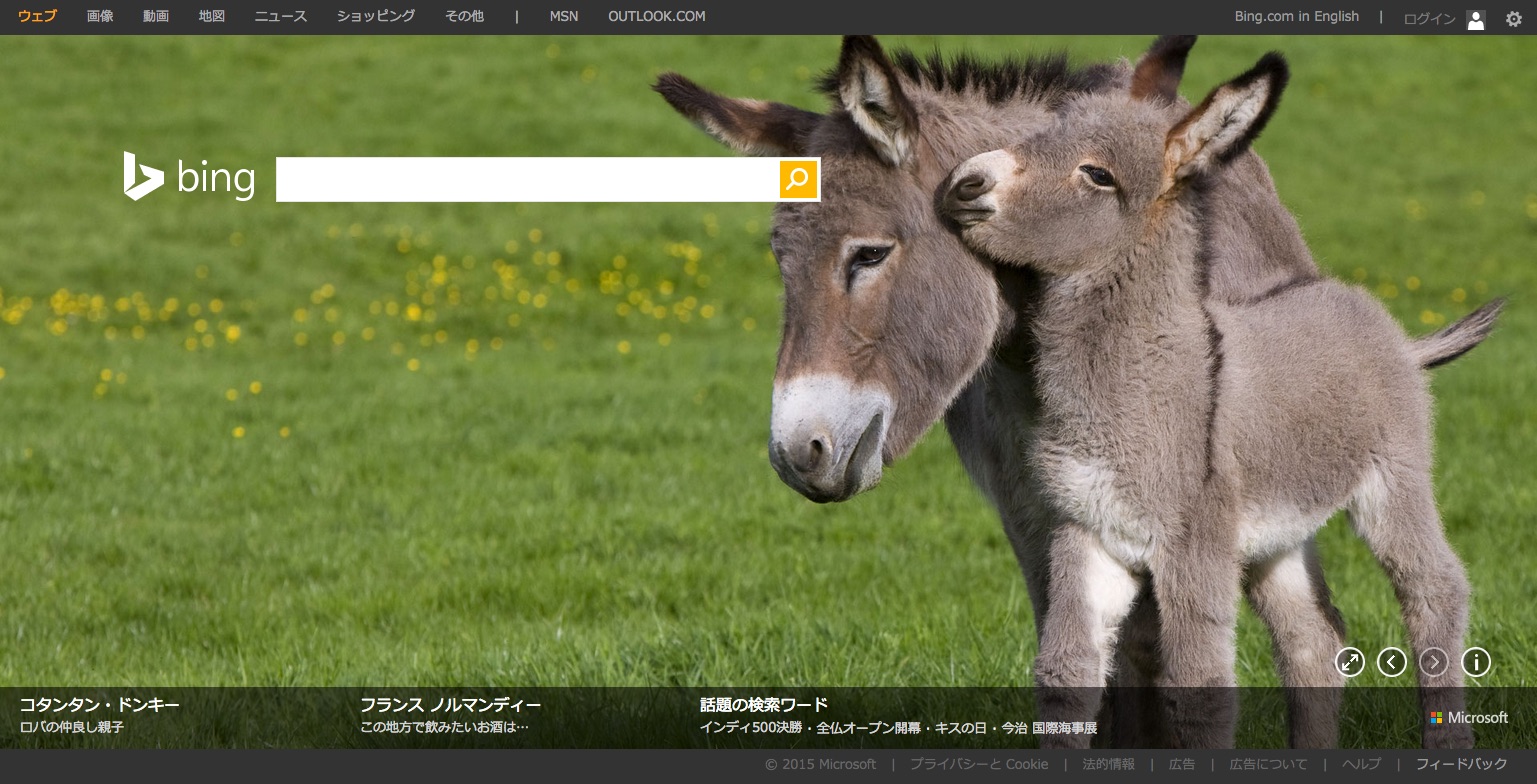
Task: Go to next background image
Action: [1434, 662]
